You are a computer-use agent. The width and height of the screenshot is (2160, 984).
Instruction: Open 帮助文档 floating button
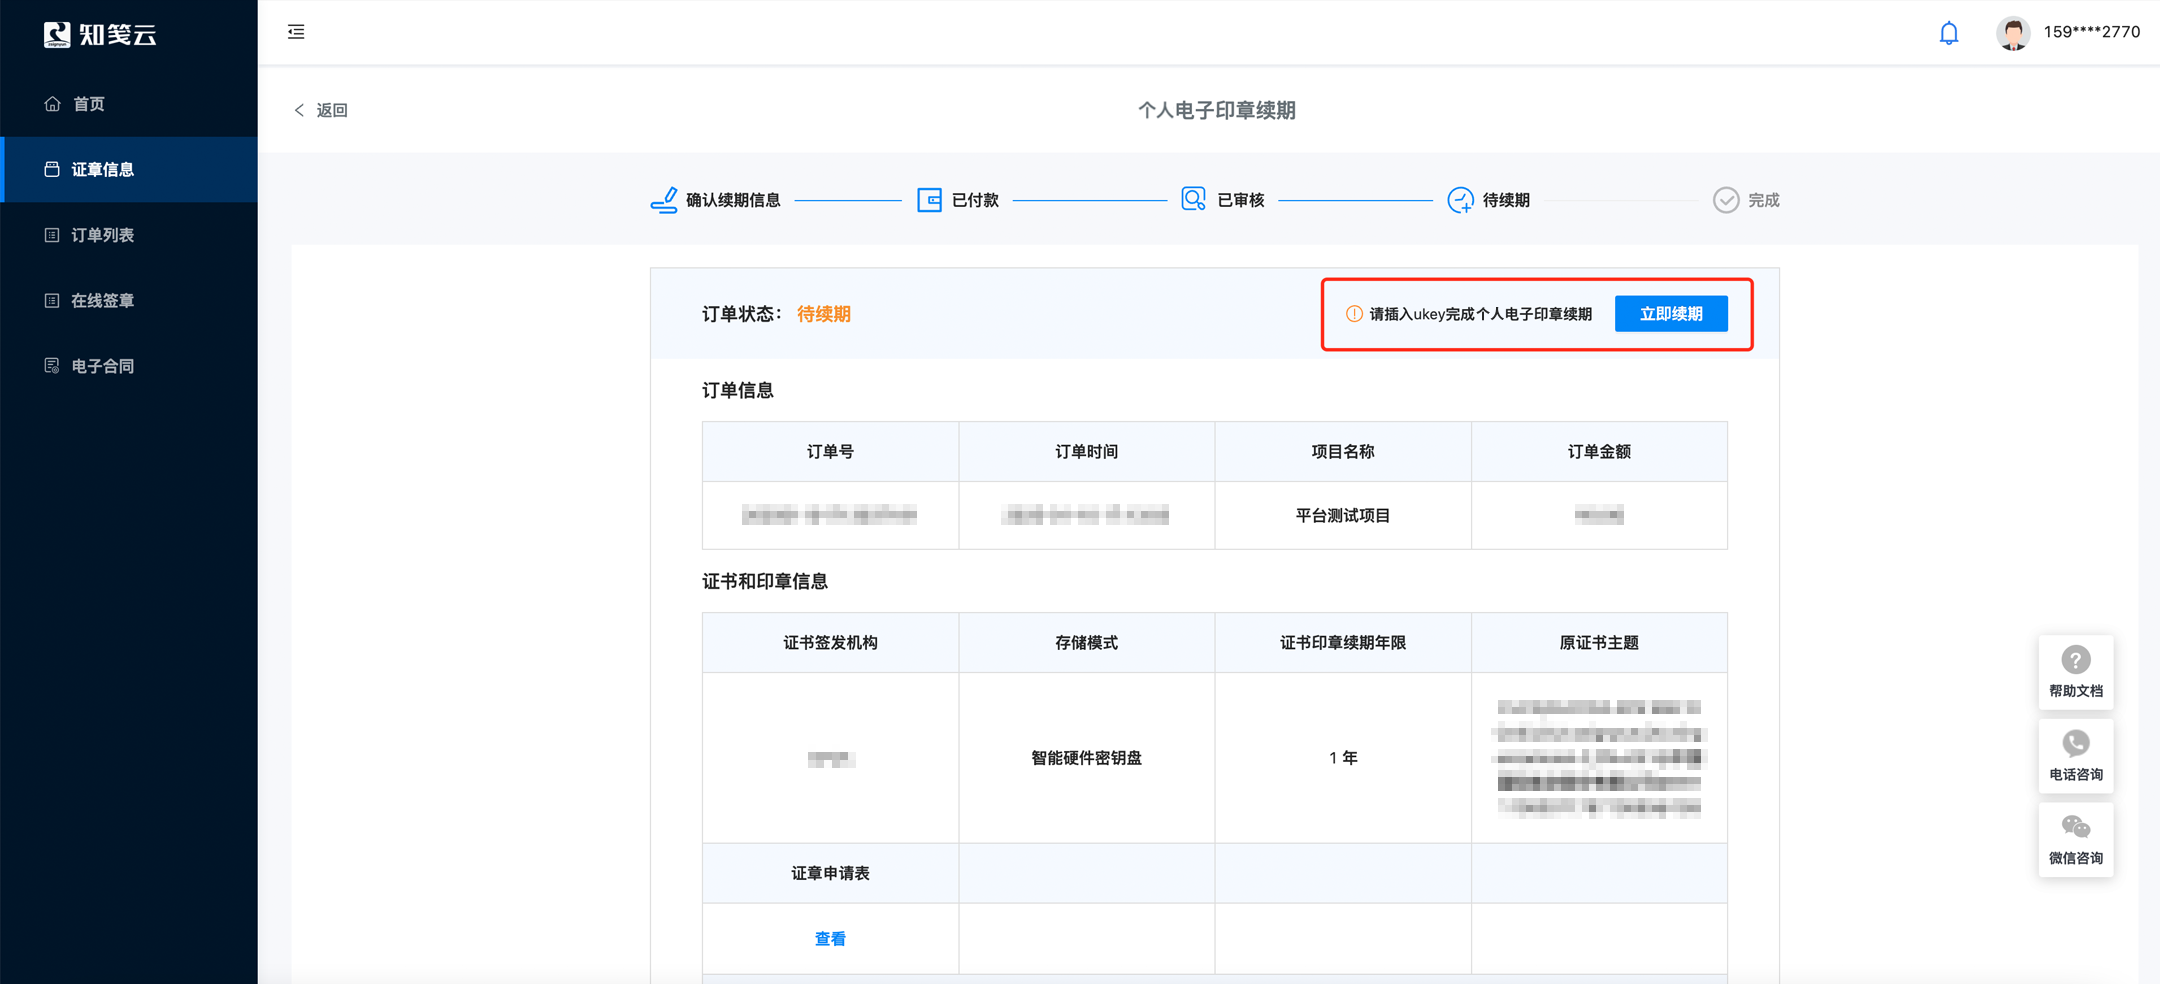2076,672
